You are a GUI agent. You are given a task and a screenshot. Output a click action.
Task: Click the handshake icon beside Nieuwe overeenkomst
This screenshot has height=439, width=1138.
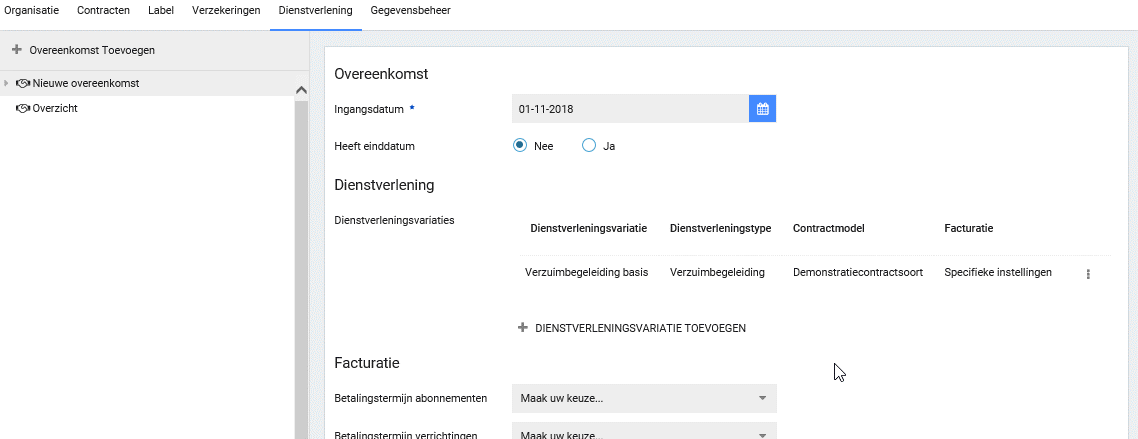[22, 84]
